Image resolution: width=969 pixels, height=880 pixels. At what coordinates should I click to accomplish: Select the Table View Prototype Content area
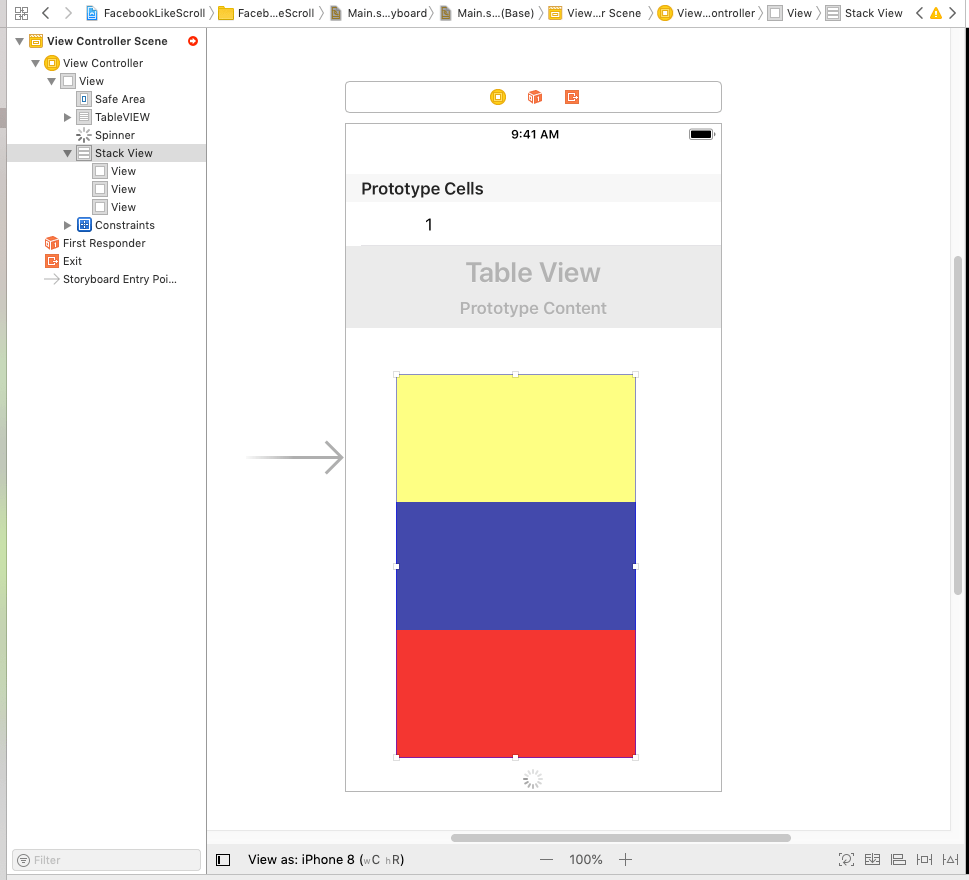click(x=533, y=287)
